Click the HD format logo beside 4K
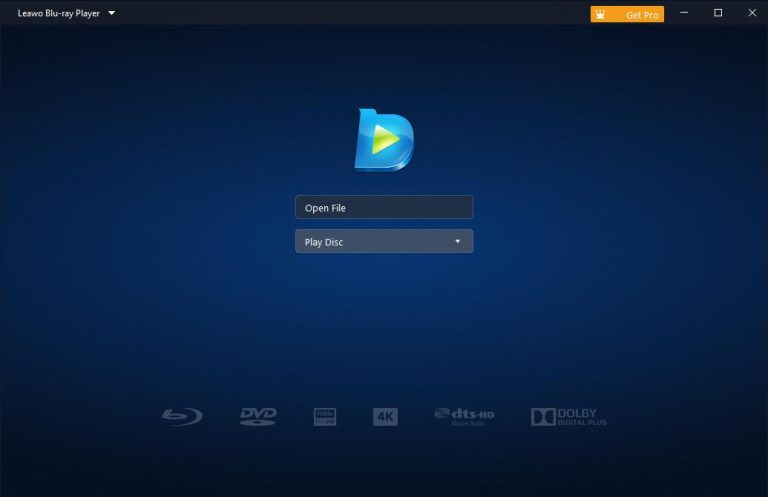This screenshot has width=768, height=497. point(325,417)
